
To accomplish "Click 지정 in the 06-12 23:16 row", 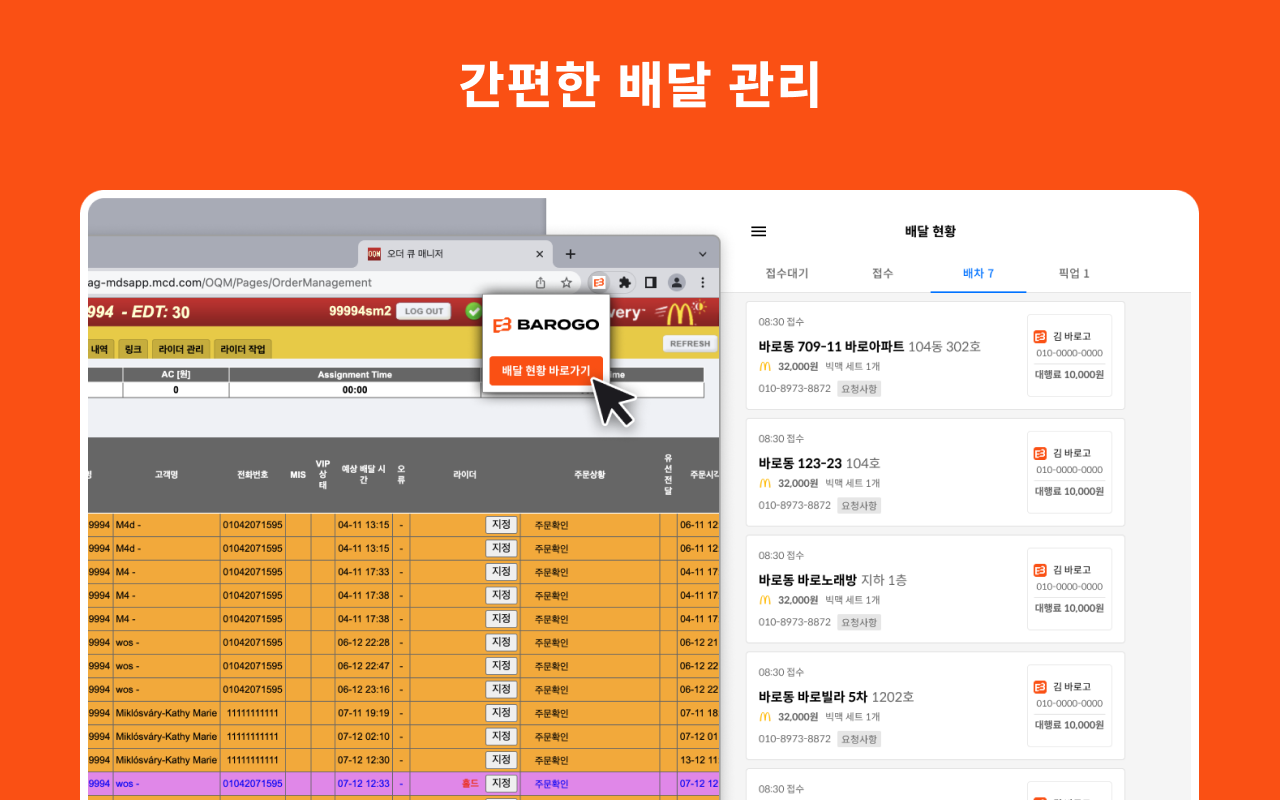I will pyautogui.click(x=501, y=689).
